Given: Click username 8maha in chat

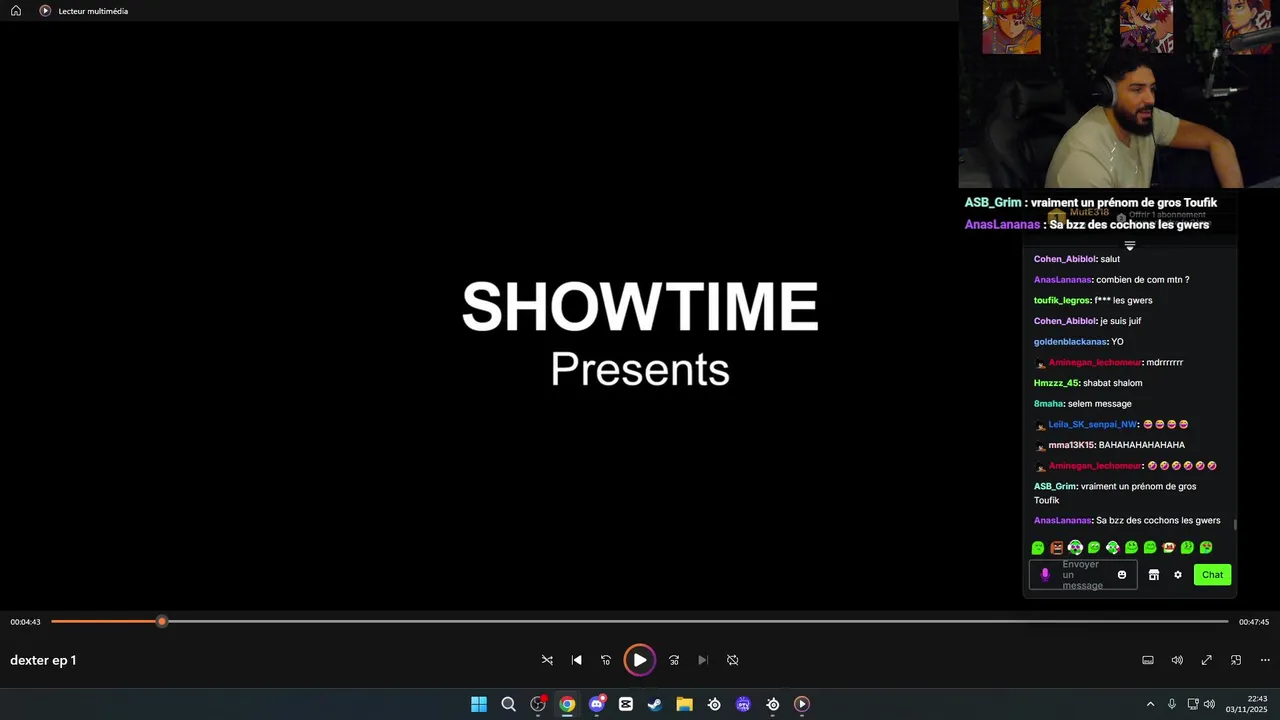Looking at the screenshot, I should (x=1048, y=404).
